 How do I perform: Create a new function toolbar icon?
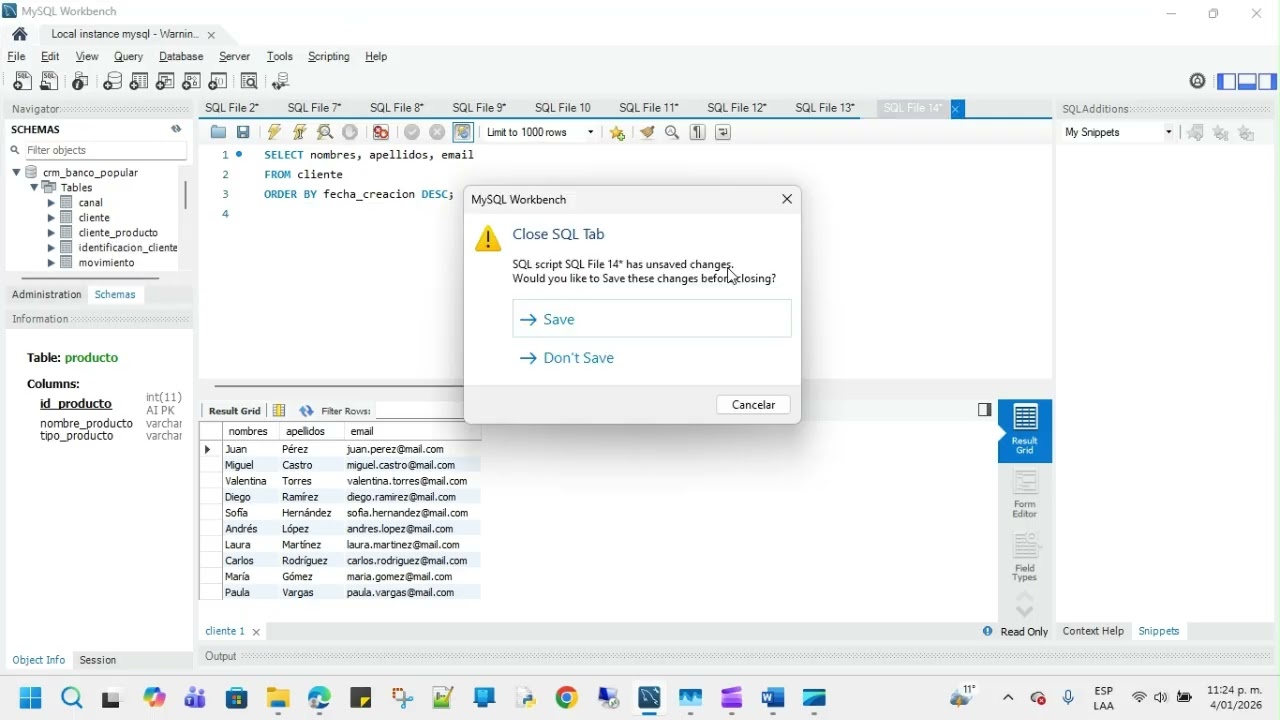point(218,82)
